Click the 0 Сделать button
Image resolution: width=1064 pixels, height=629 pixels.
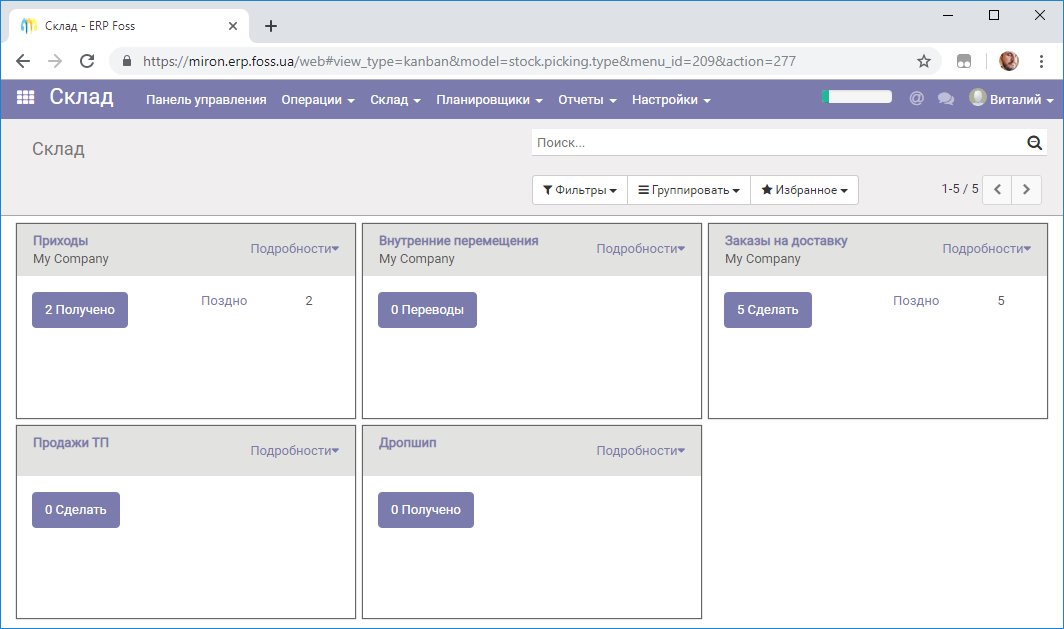click(x=76, y=510)
